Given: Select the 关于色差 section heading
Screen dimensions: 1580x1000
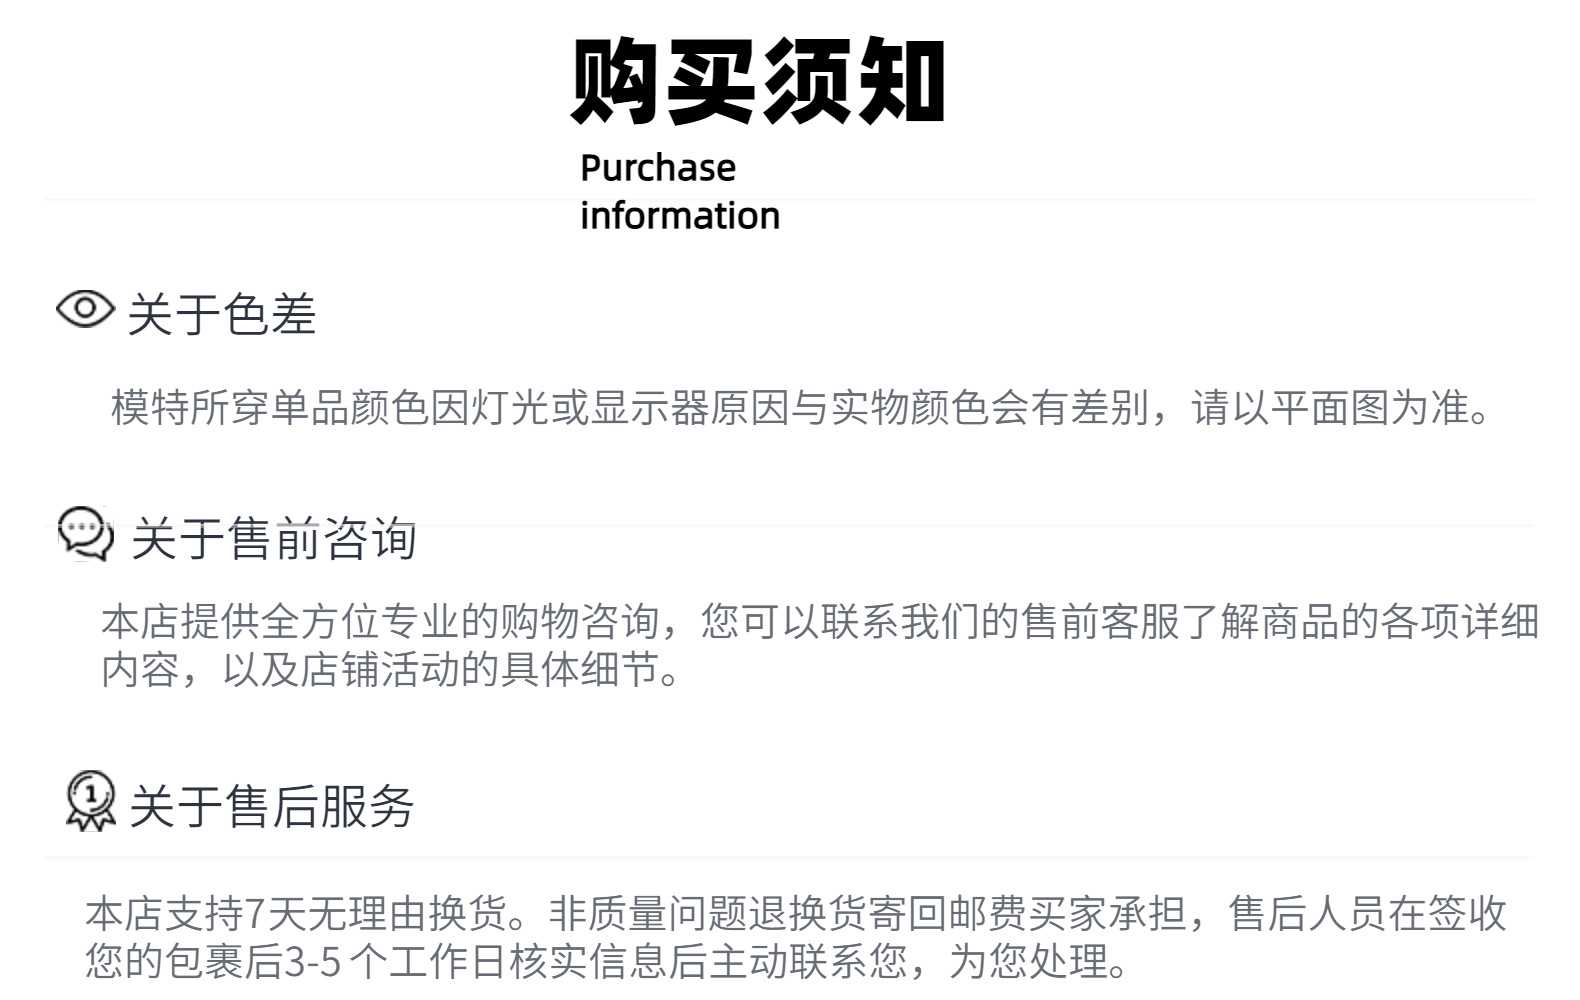Looking at the screenshot, I should (222, 315).
